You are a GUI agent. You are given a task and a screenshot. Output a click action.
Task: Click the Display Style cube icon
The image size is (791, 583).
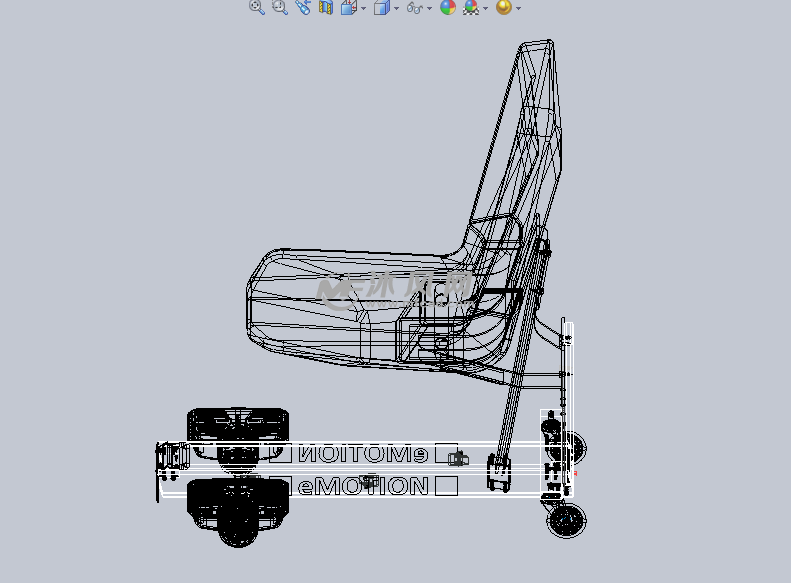coord(381,8)
